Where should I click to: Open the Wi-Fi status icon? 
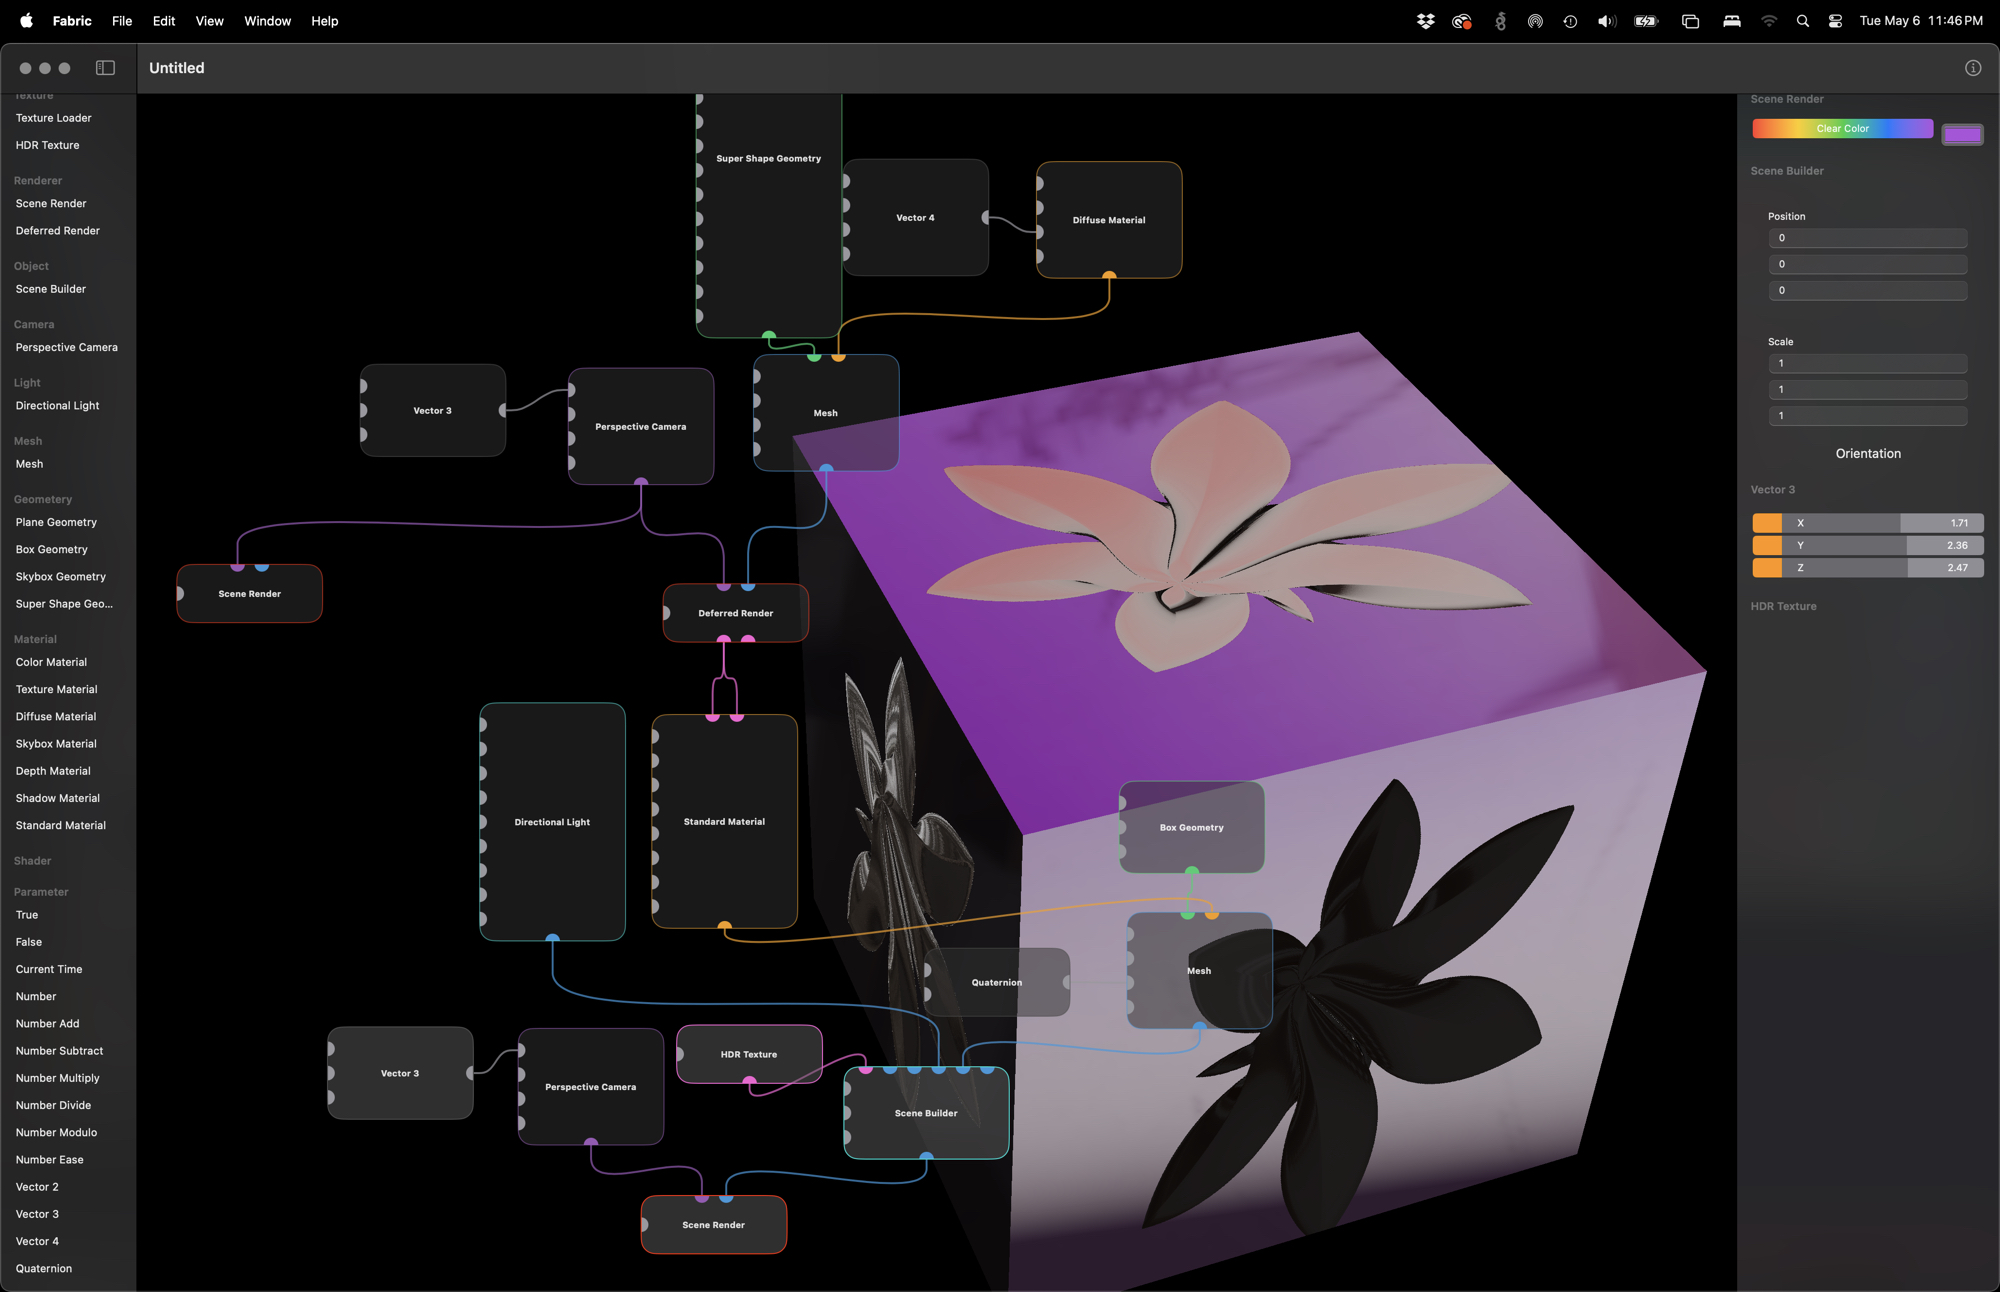1768,21
